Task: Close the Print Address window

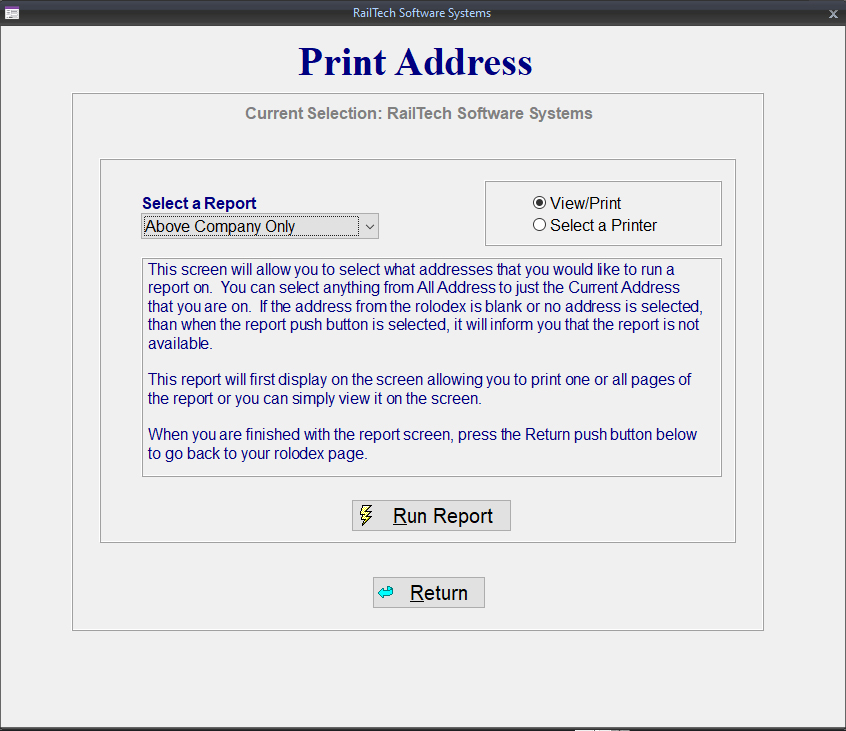Action: pos(833,13)
